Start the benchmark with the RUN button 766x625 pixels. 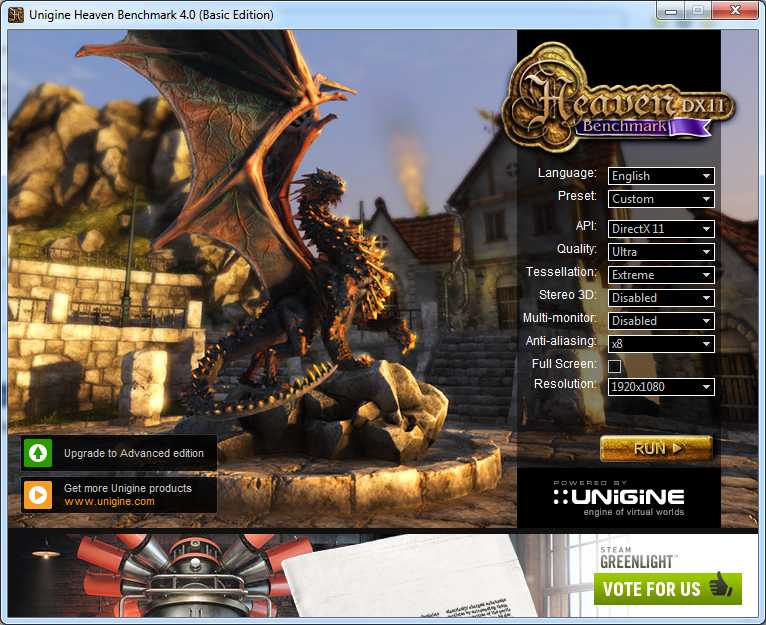click(x=656, y=448)
